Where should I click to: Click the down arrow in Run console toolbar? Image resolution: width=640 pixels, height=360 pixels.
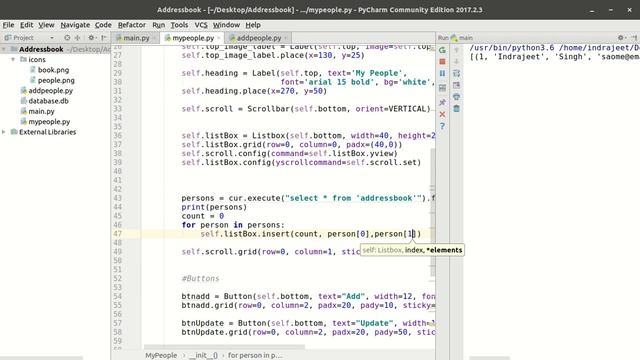456,62
